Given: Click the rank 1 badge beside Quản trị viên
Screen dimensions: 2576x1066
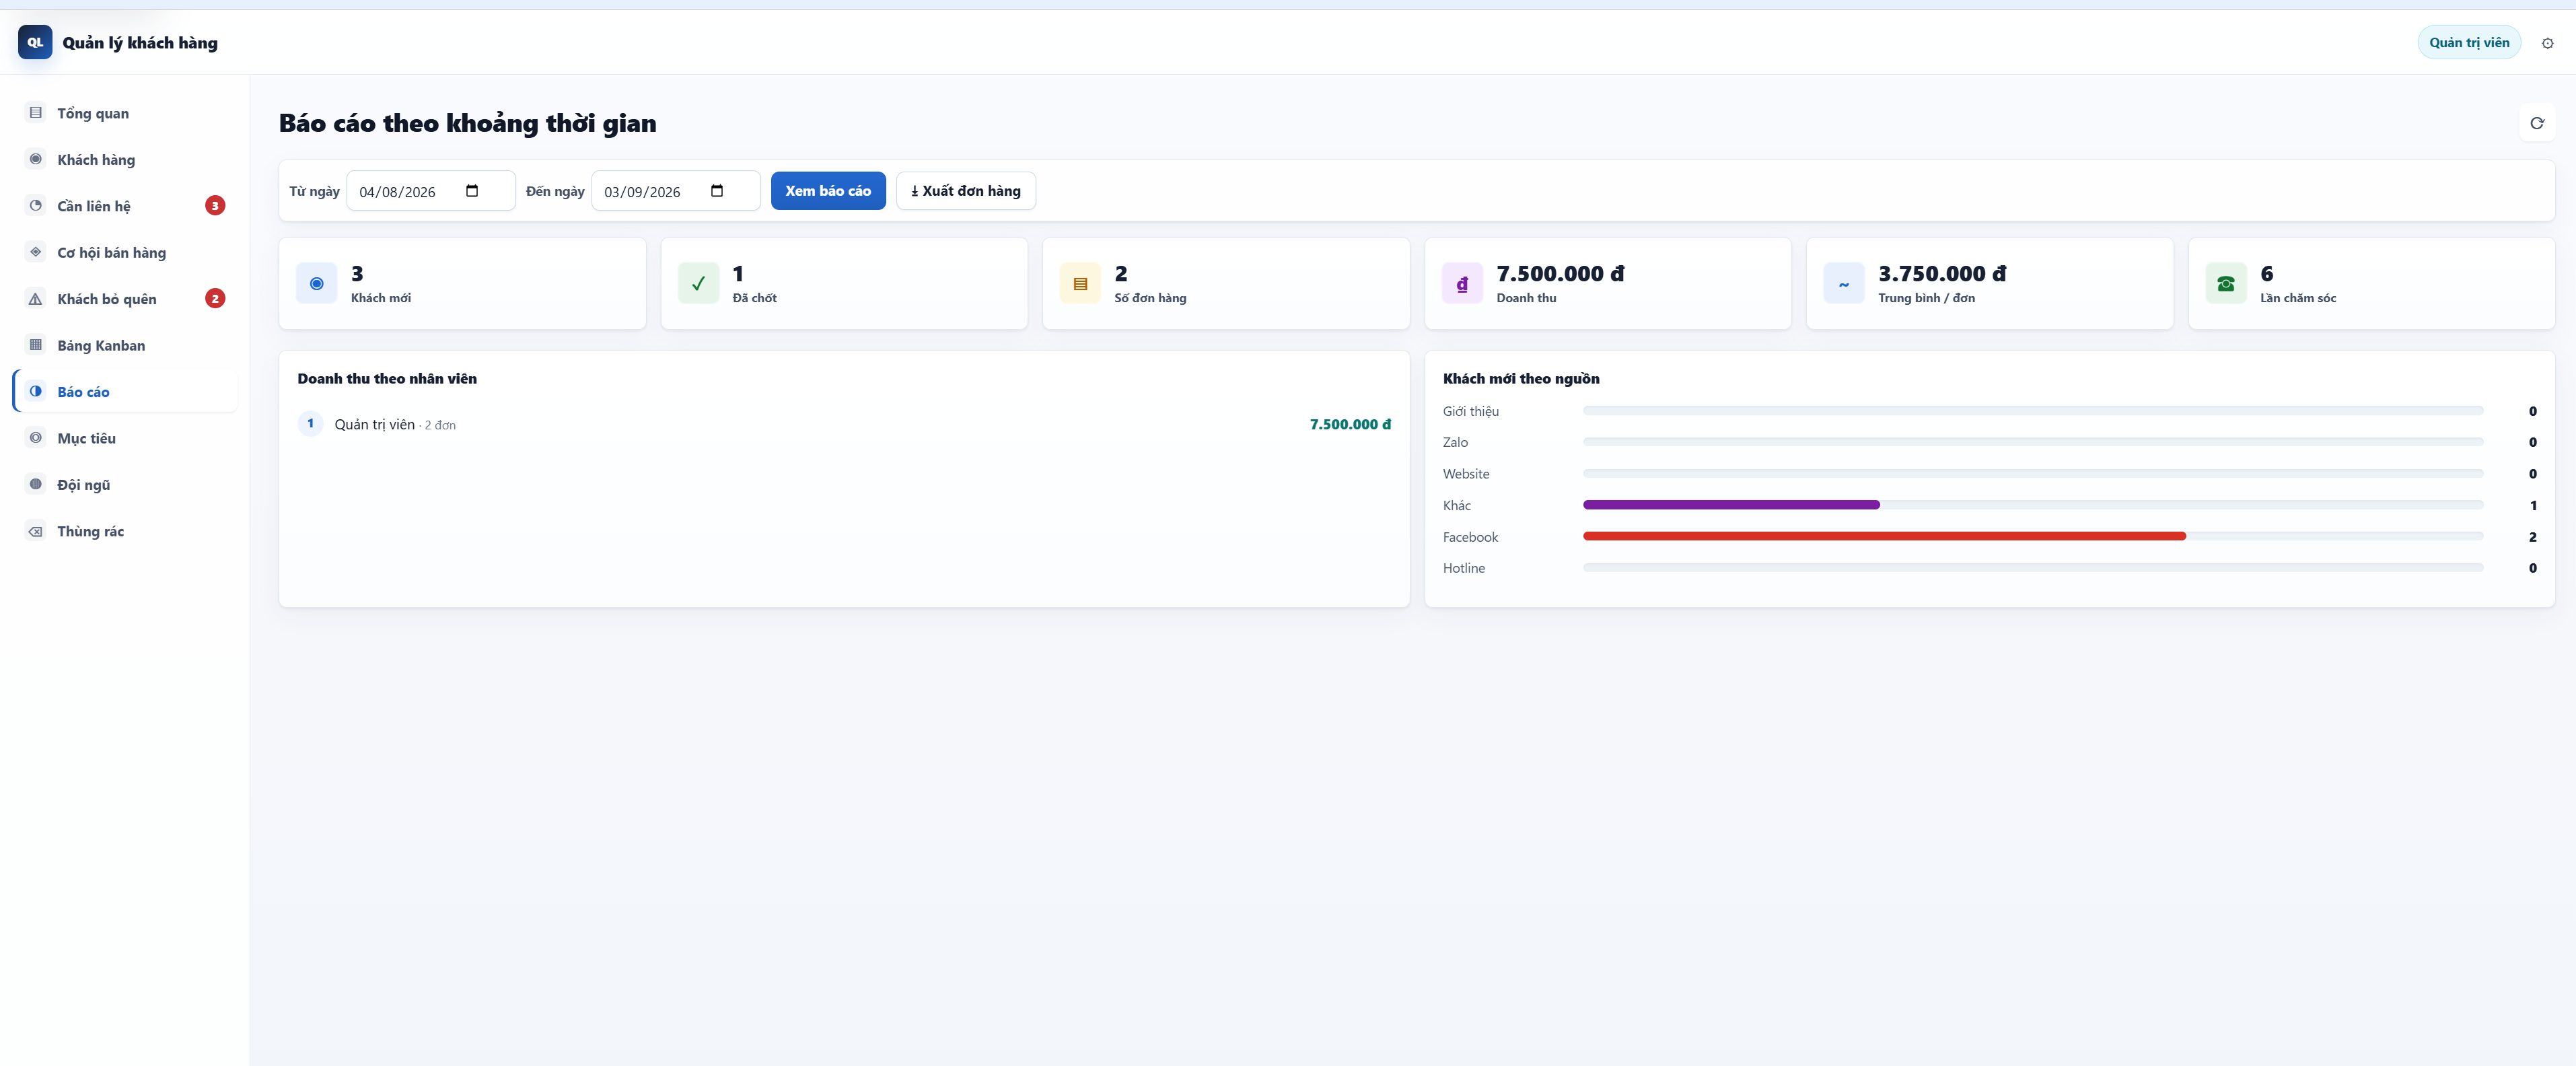Looking at the screenshot, I should 310,424.
